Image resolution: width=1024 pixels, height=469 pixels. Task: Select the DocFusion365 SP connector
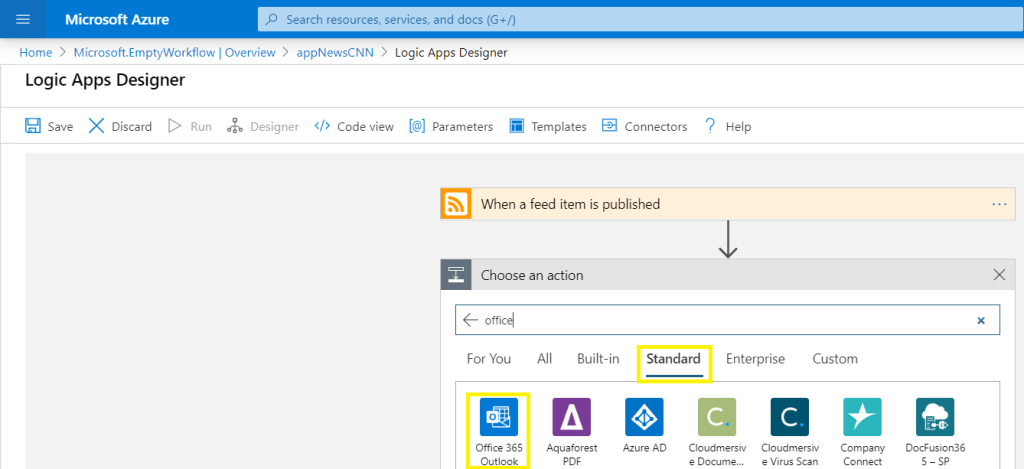pyautogui.click(x=935, y=417)
